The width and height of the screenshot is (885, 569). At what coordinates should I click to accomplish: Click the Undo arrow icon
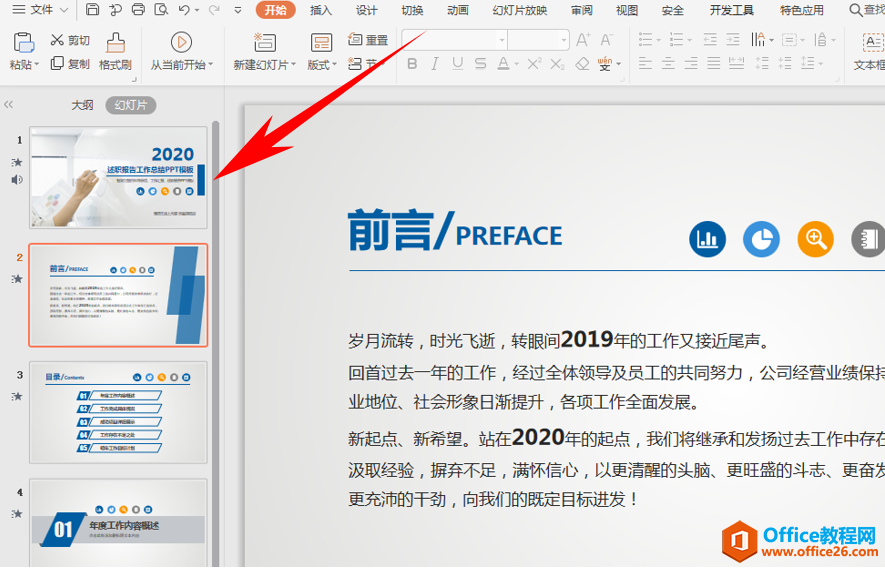(x=184, y=10)
